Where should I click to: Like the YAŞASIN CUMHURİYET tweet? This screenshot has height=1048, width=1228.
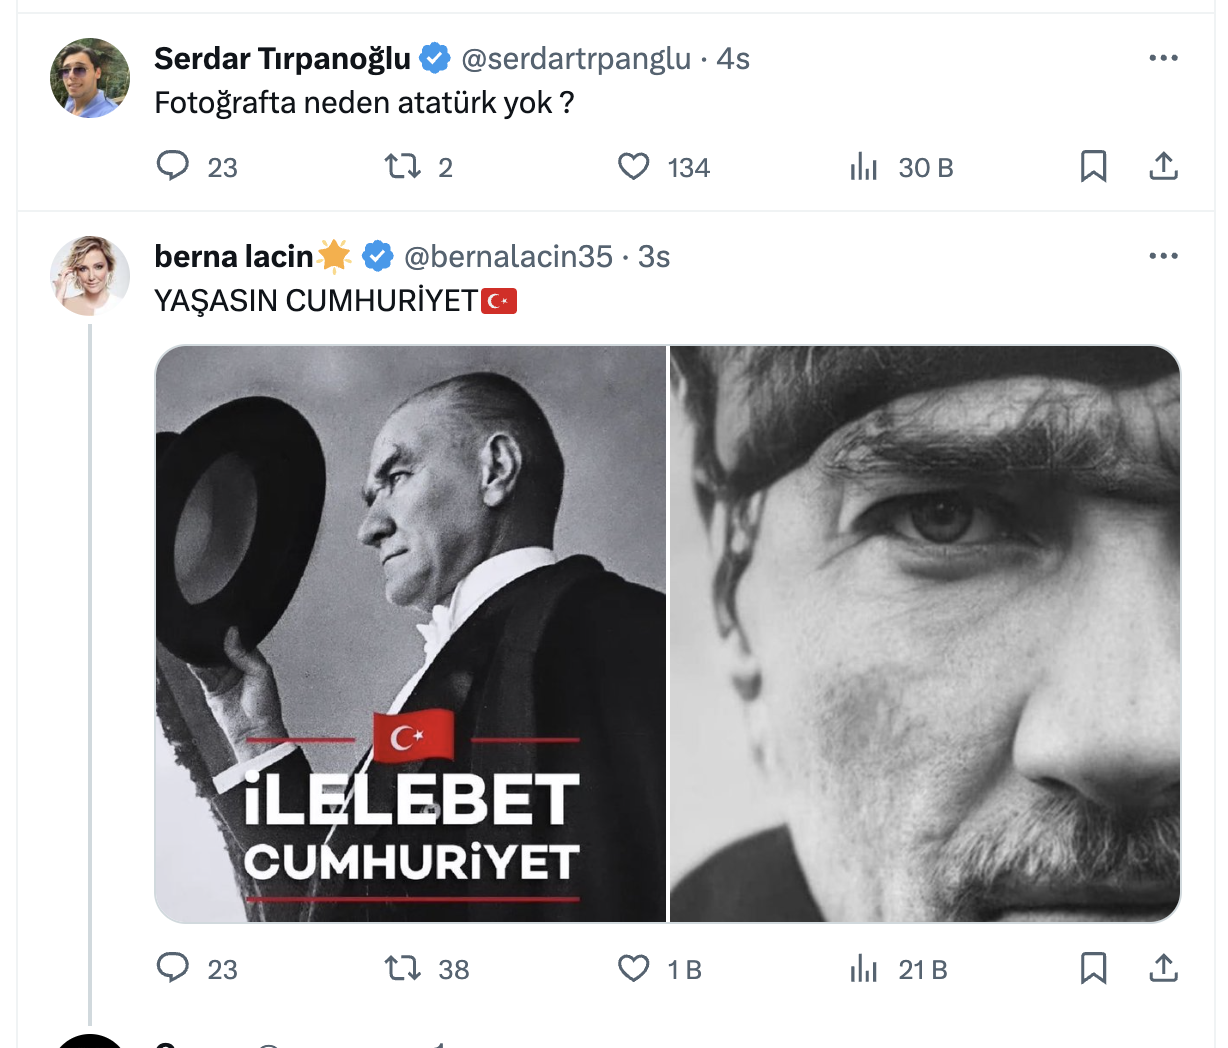(x=633, y=969)
